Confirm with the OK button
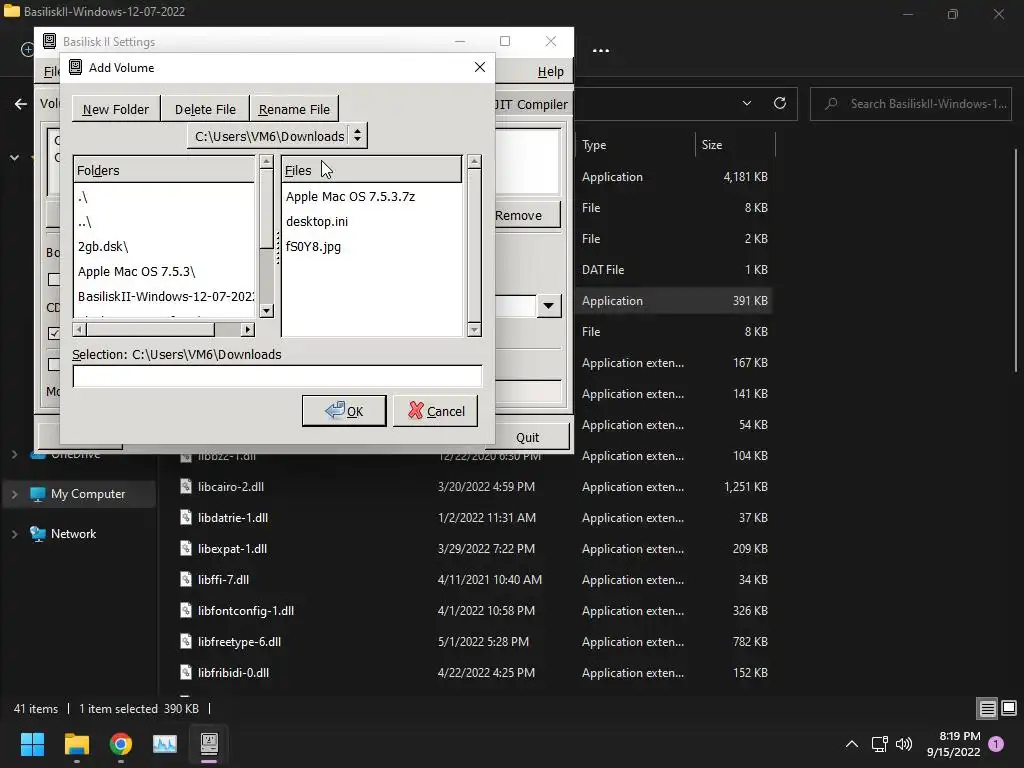Image resolution: width=1024 pixels, height=768 pixels. click(344, 411)
